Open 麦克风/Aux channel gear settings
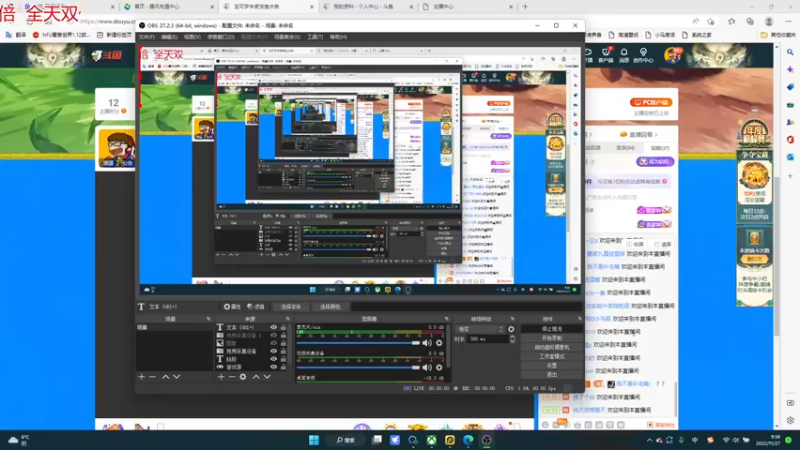 [x=439, y=343]
